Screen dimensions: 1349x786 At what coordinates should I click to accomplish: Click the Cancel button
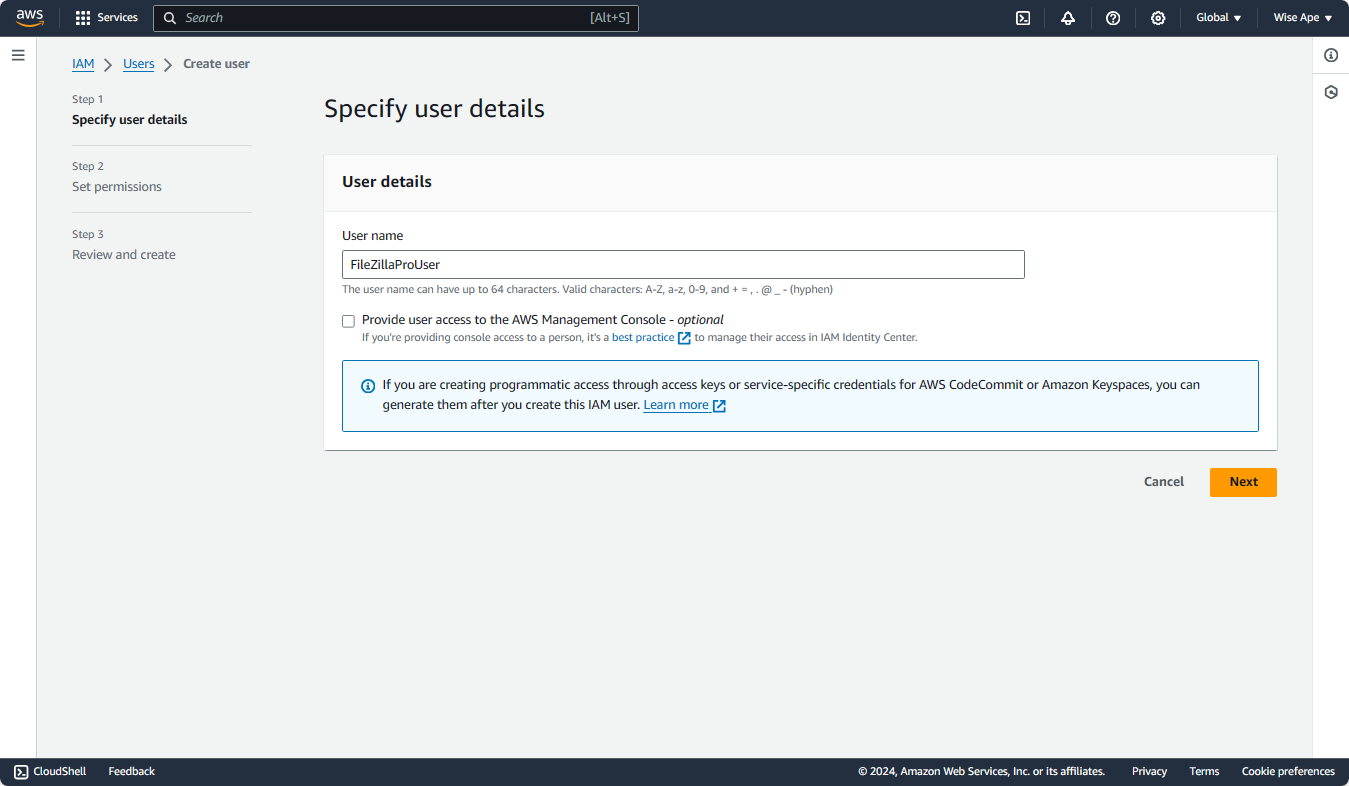[1164, 482]
